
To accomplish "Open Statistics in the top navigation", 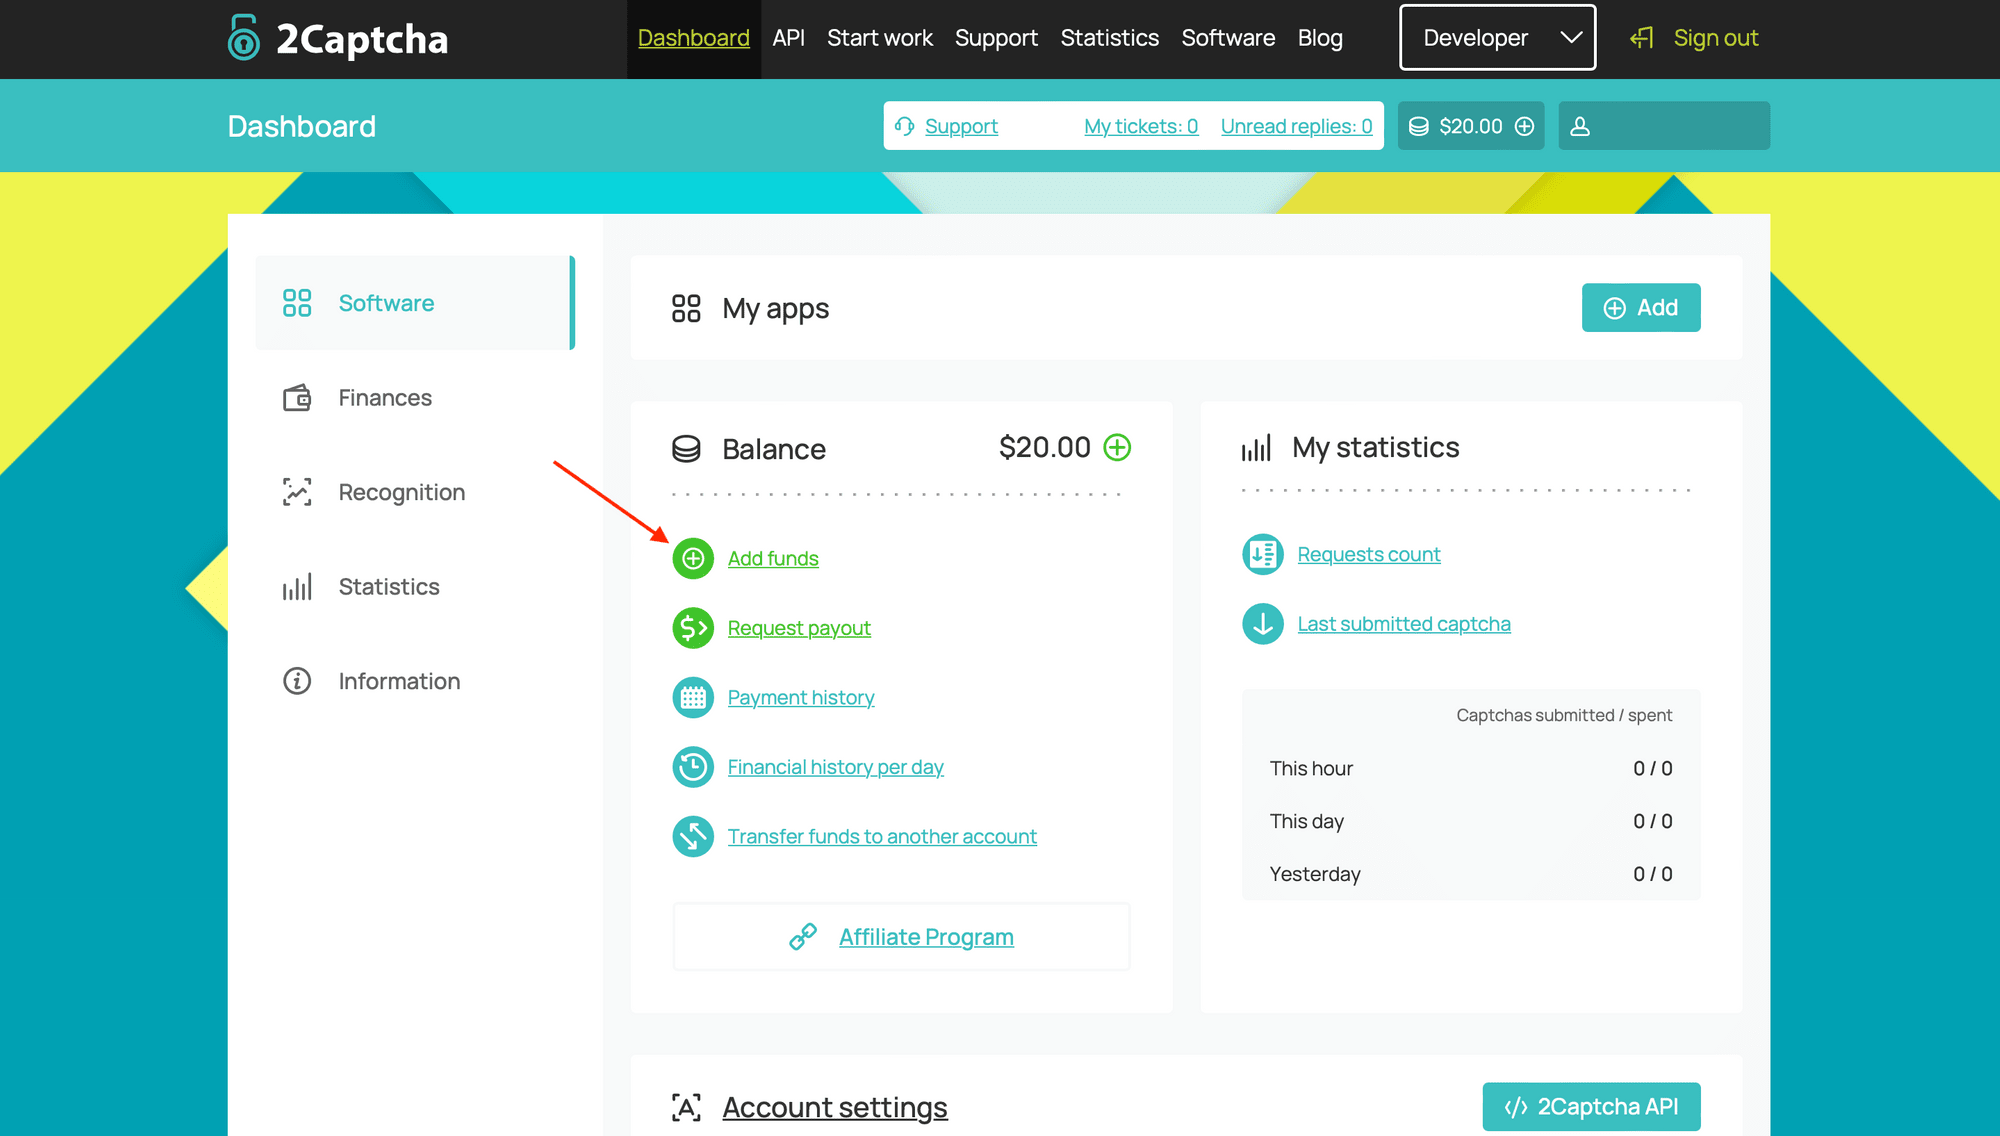I will tap(1109, 38).
